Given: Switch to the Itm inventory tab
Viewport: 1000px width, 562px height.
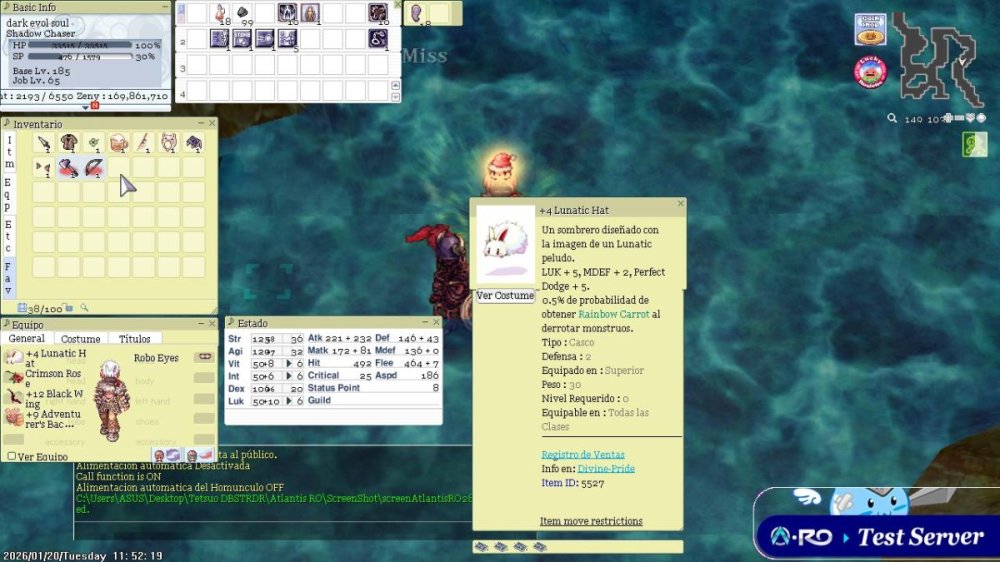Looking at the screenshot, I should tap(9, 152).
